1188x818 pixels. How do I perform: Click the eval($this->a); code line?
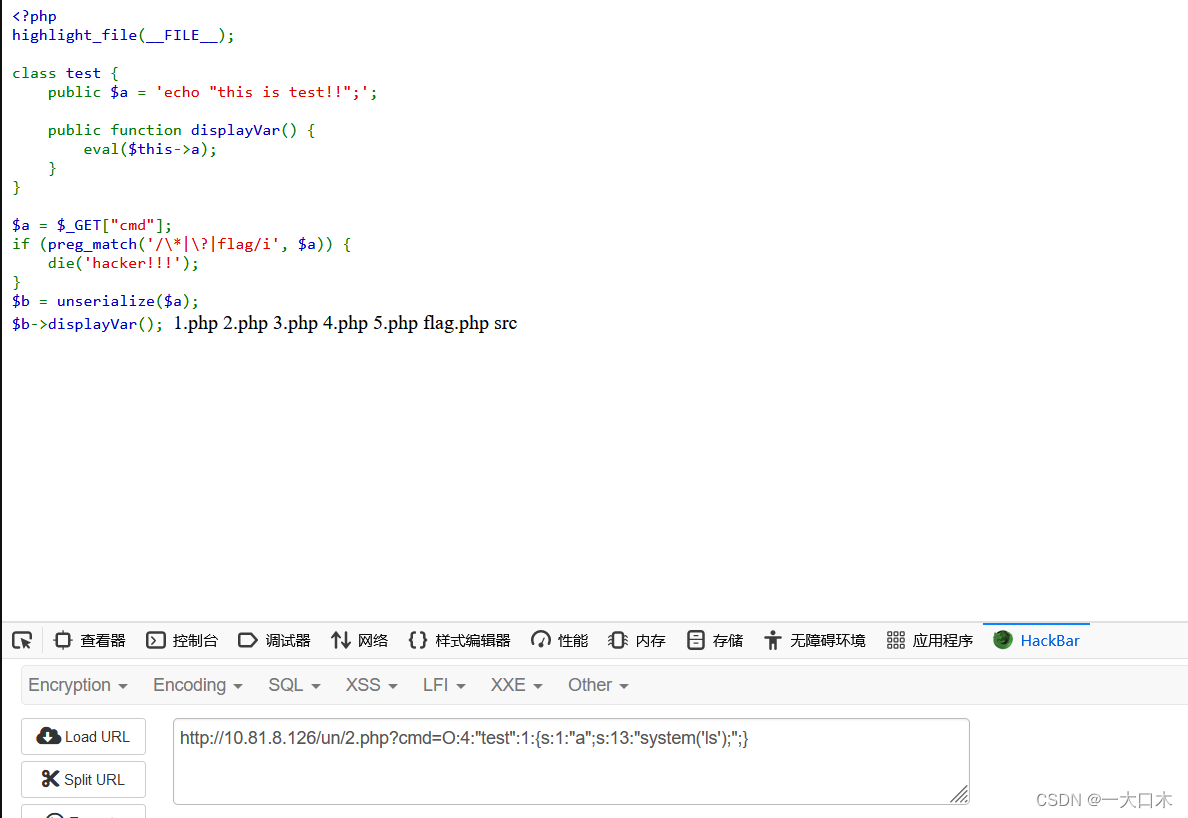(x=150, y=149)
